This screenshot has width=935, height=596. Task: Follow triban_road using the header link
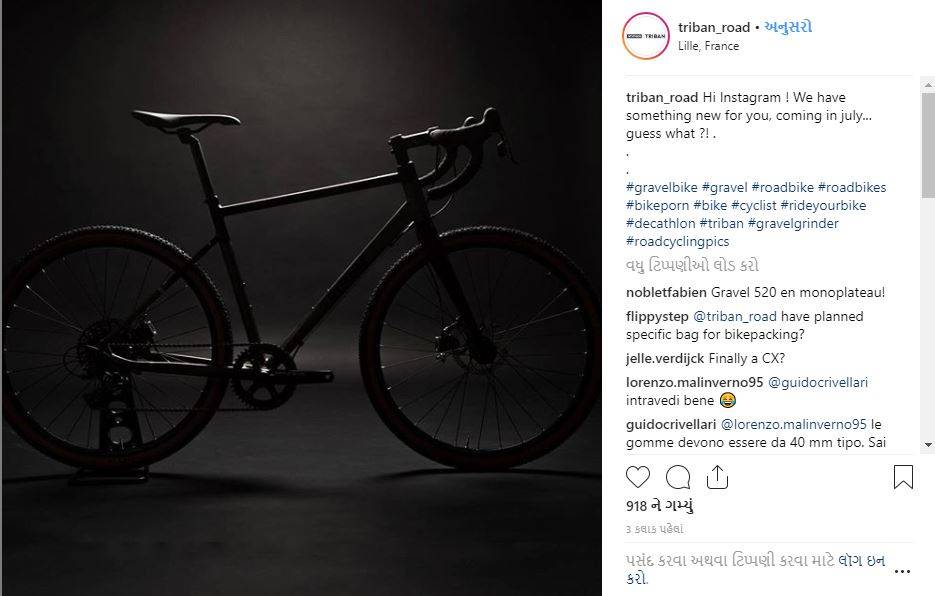[x=788, y=27]
